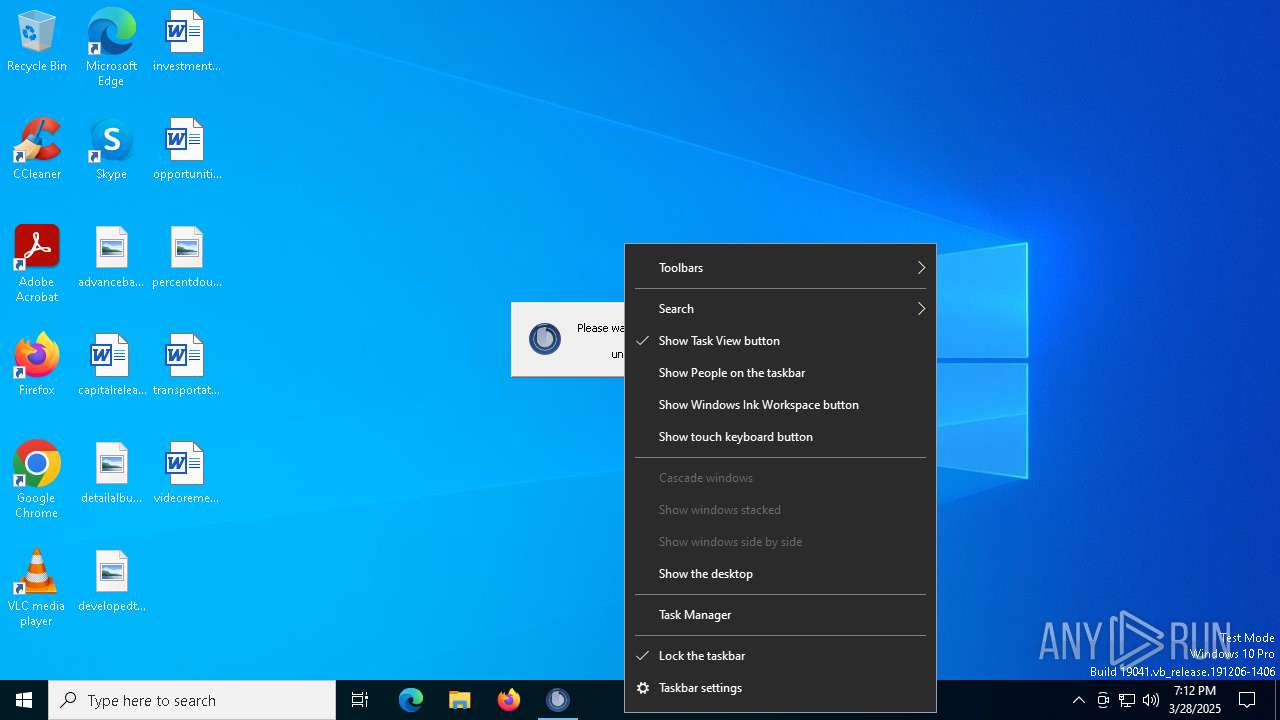Viewport: 1280px width, 720px height.
Task: Select the CCleaner desktop shortcut
Action: pos(37,150)
